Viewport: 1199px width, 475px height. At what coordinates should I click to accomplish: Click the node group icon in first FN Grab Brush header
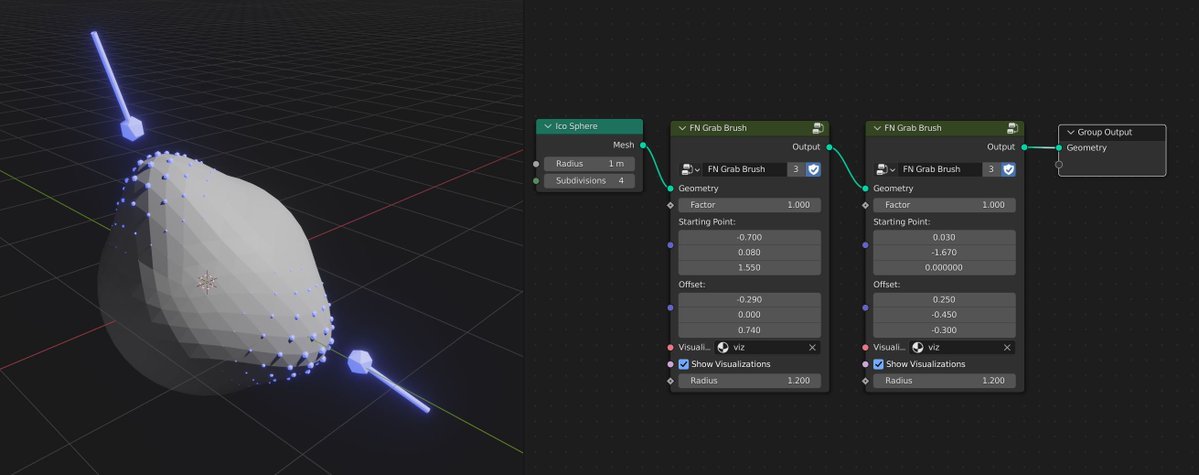[x=818, y=128]
